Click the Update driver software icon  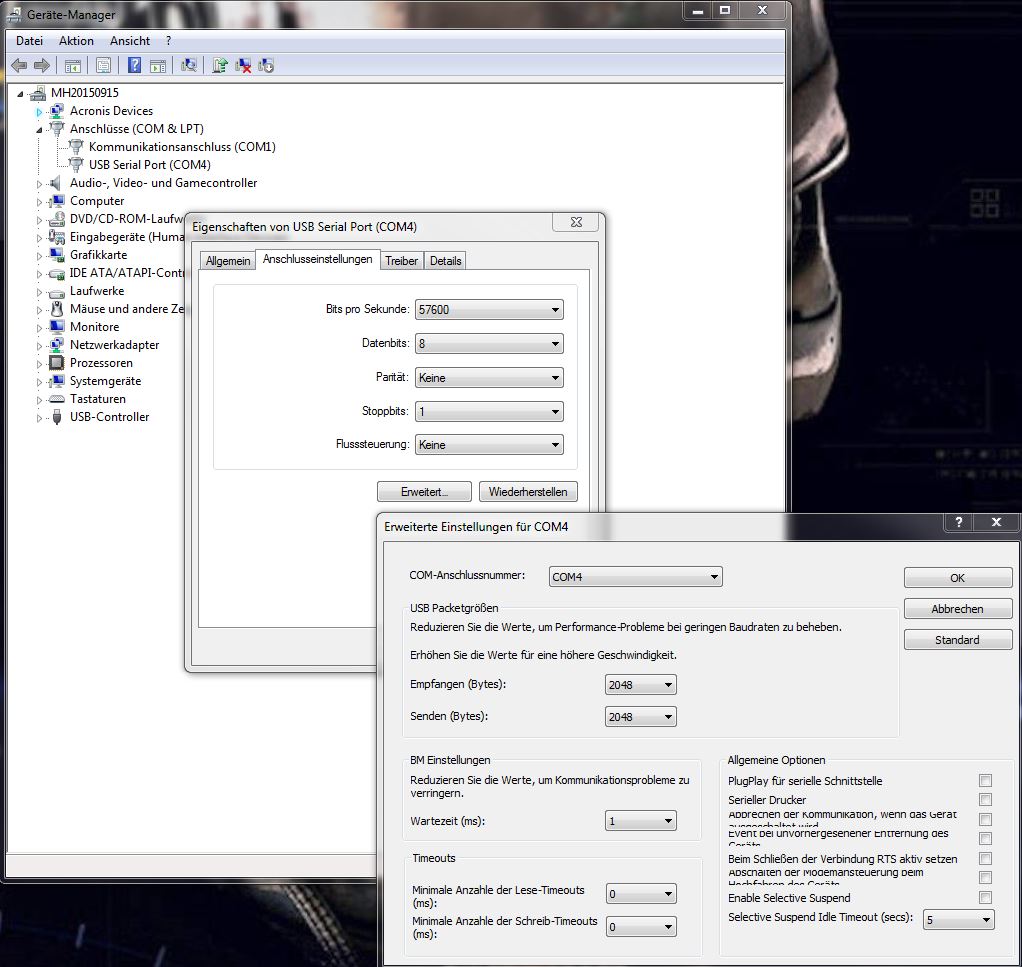[x=220, y=66]
